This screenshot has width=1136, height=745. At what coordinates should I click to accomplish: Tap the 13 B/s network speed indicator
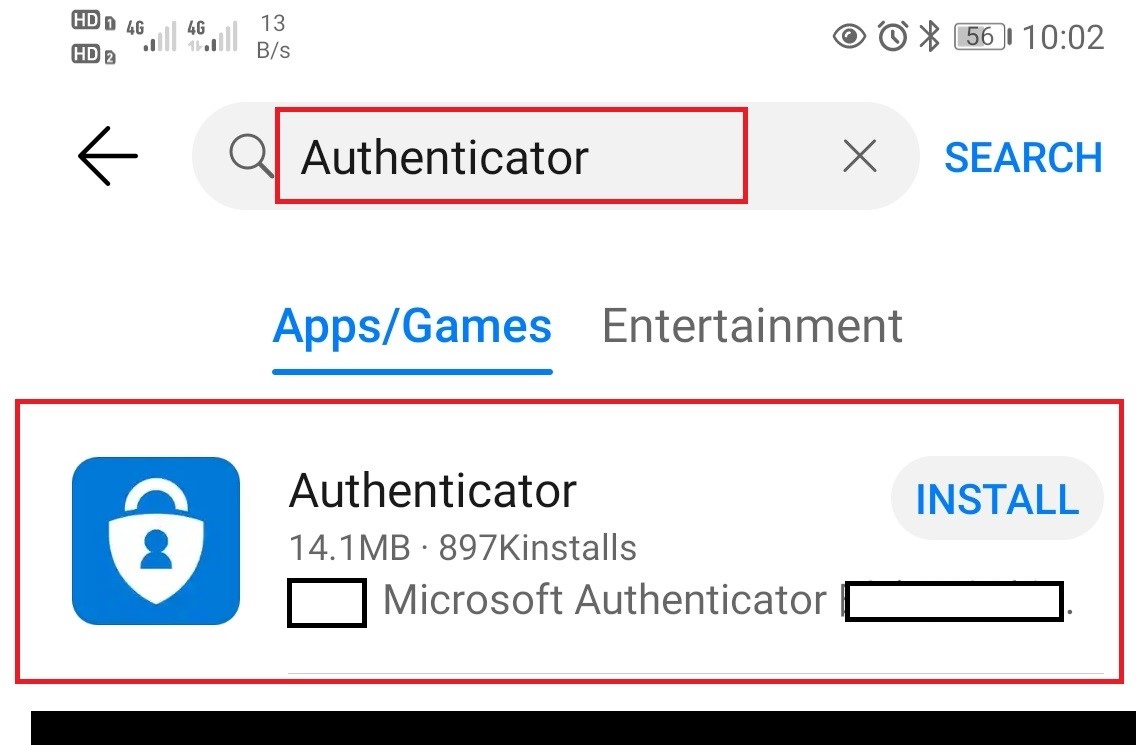point(273,37)
